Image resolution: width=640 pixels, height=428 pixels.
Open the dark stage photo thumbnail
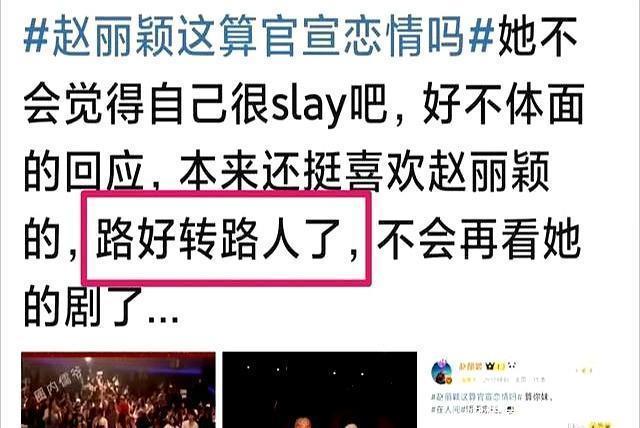pos(320,390)
